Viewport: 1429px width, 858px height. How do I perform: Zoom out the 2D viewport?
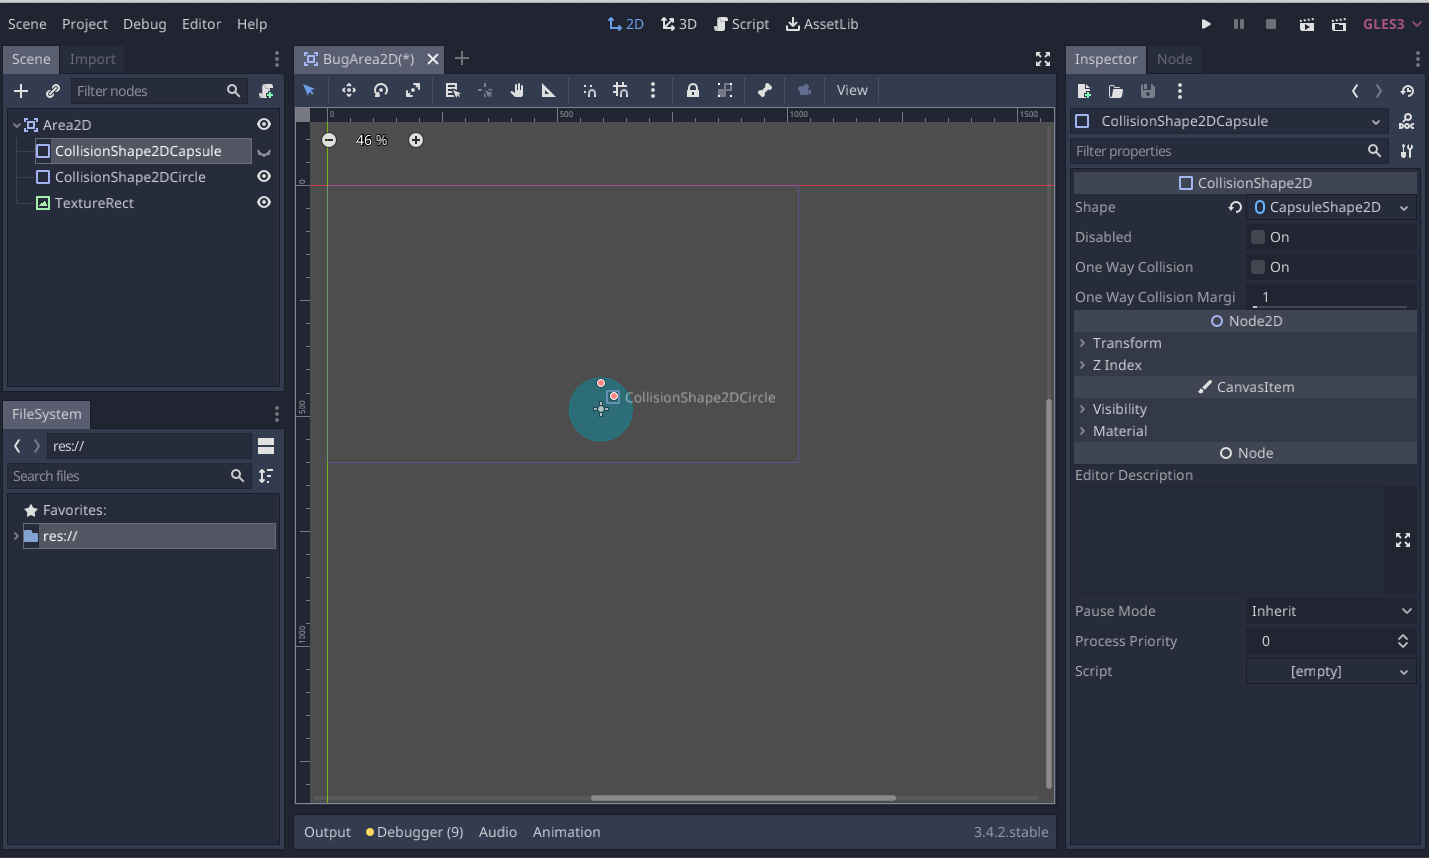[329, 140]
